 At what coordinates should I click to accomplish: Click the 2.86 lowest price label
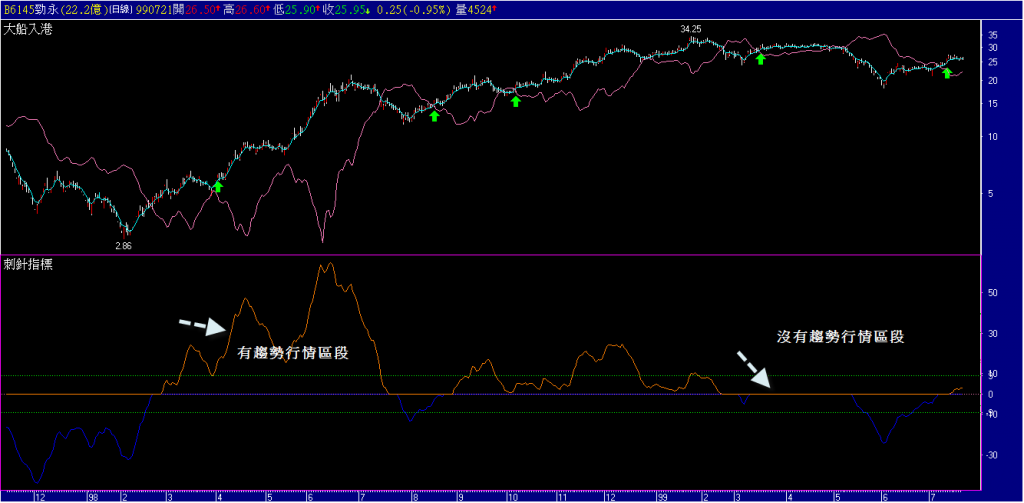[x=123, y=246]
